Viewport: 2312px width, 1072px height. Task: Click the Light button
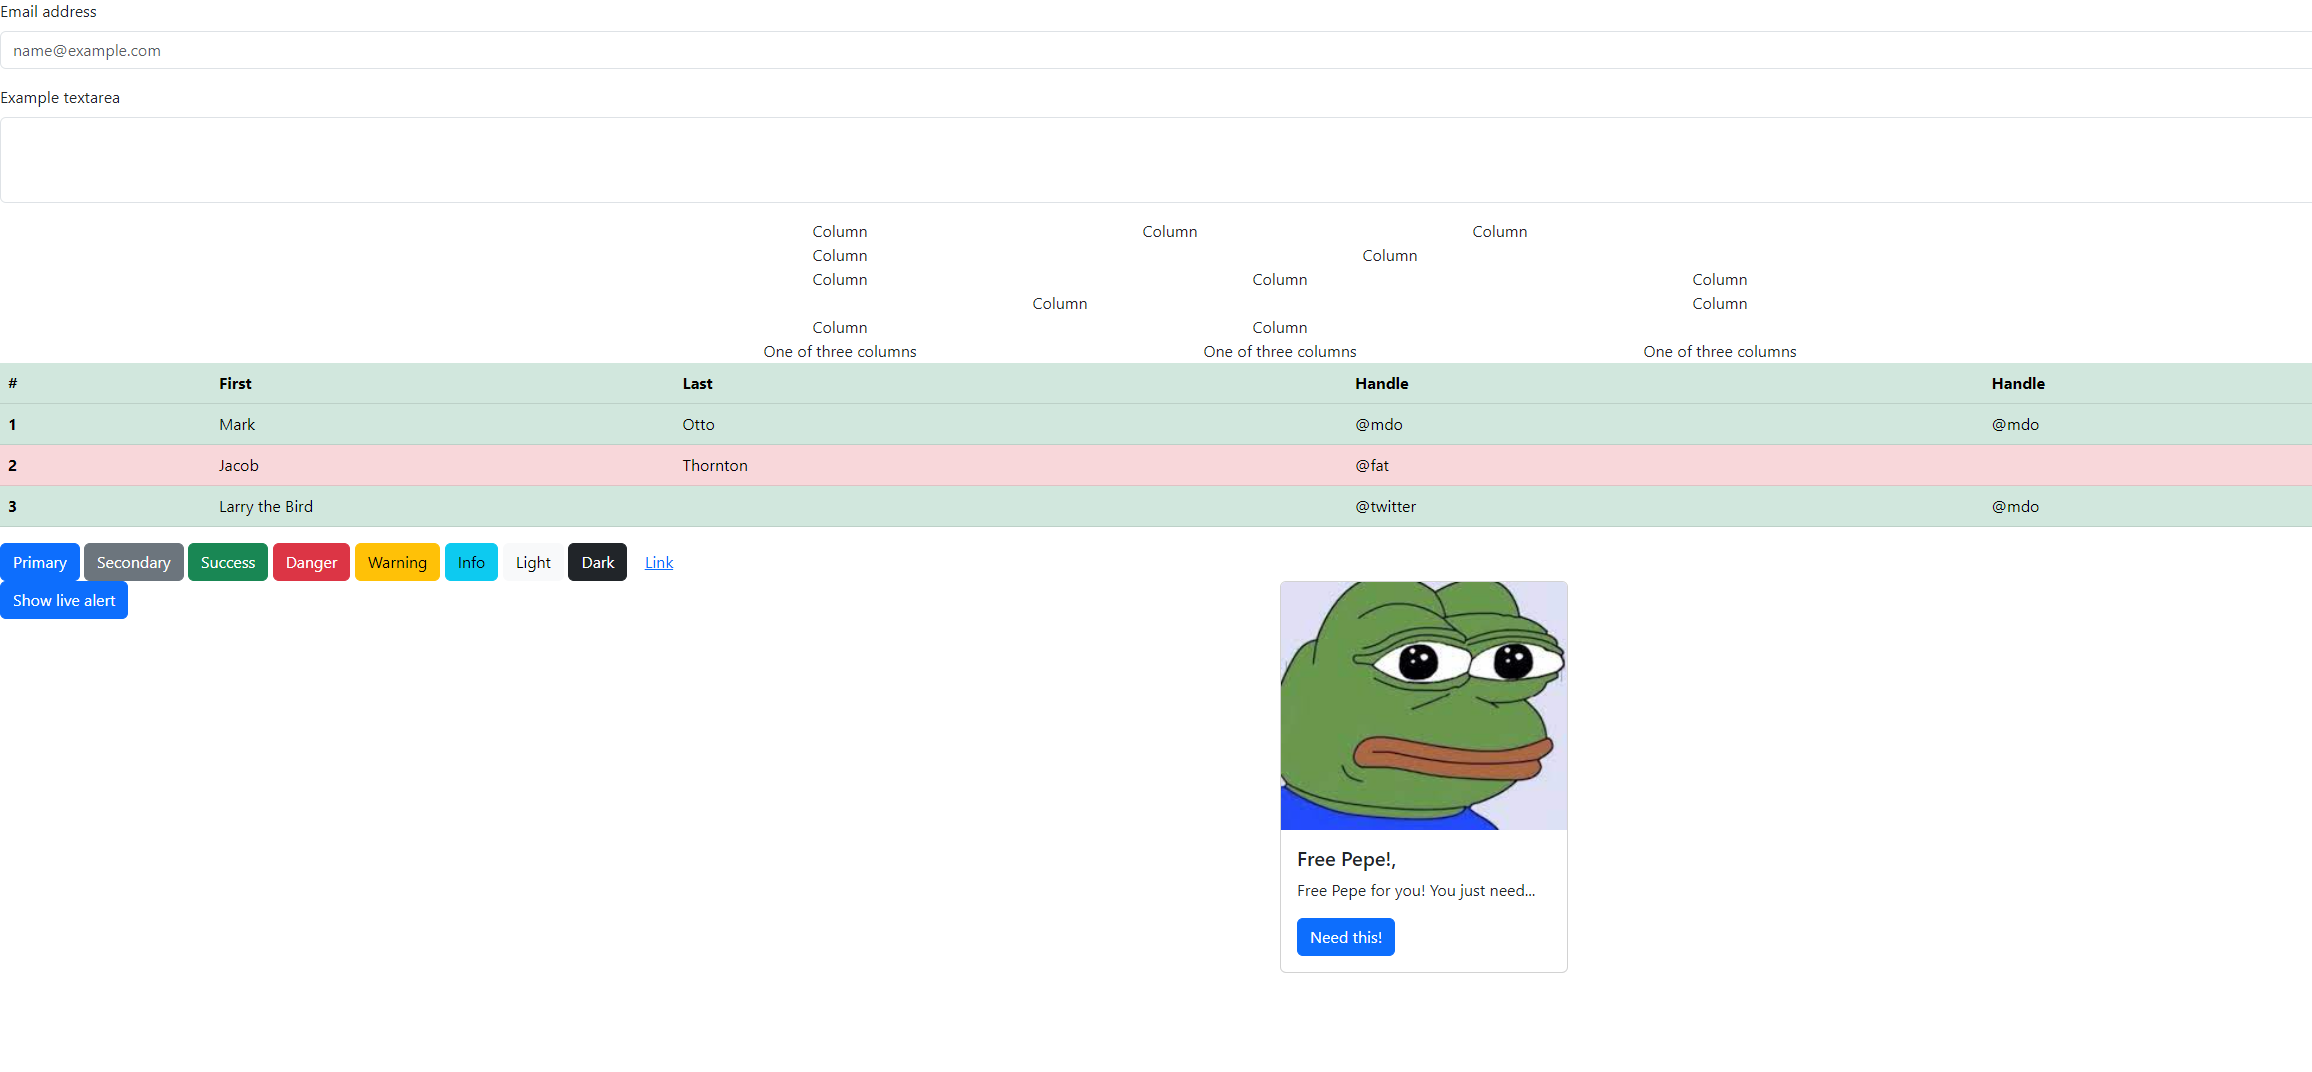533,562
